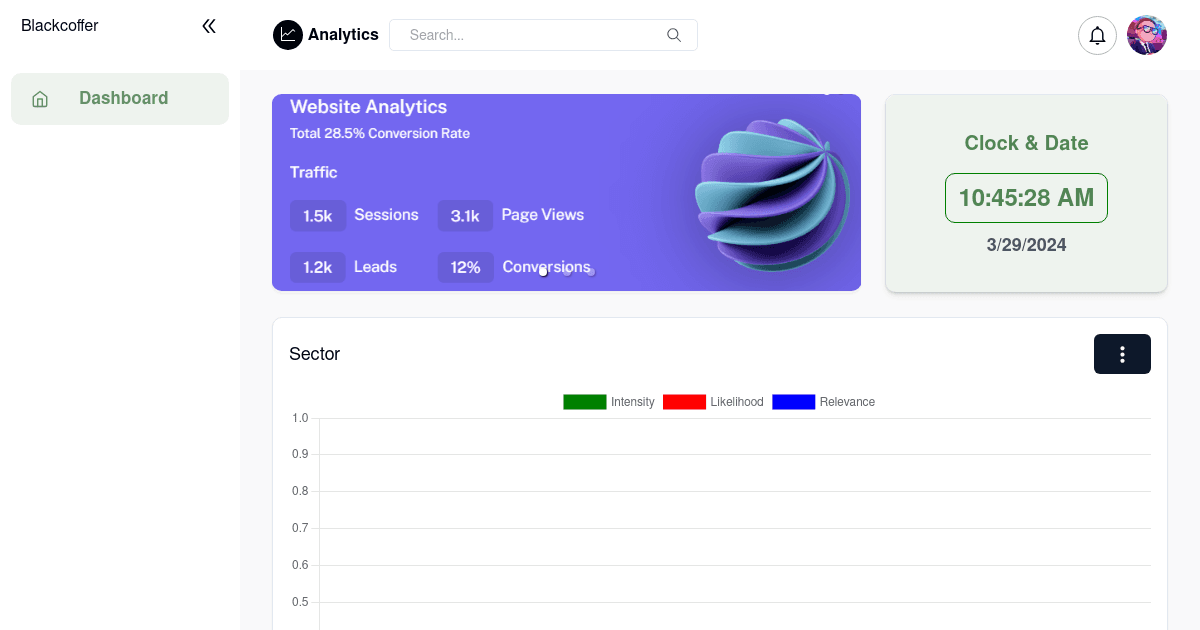Click the search magnifier icon

[674, 35]
